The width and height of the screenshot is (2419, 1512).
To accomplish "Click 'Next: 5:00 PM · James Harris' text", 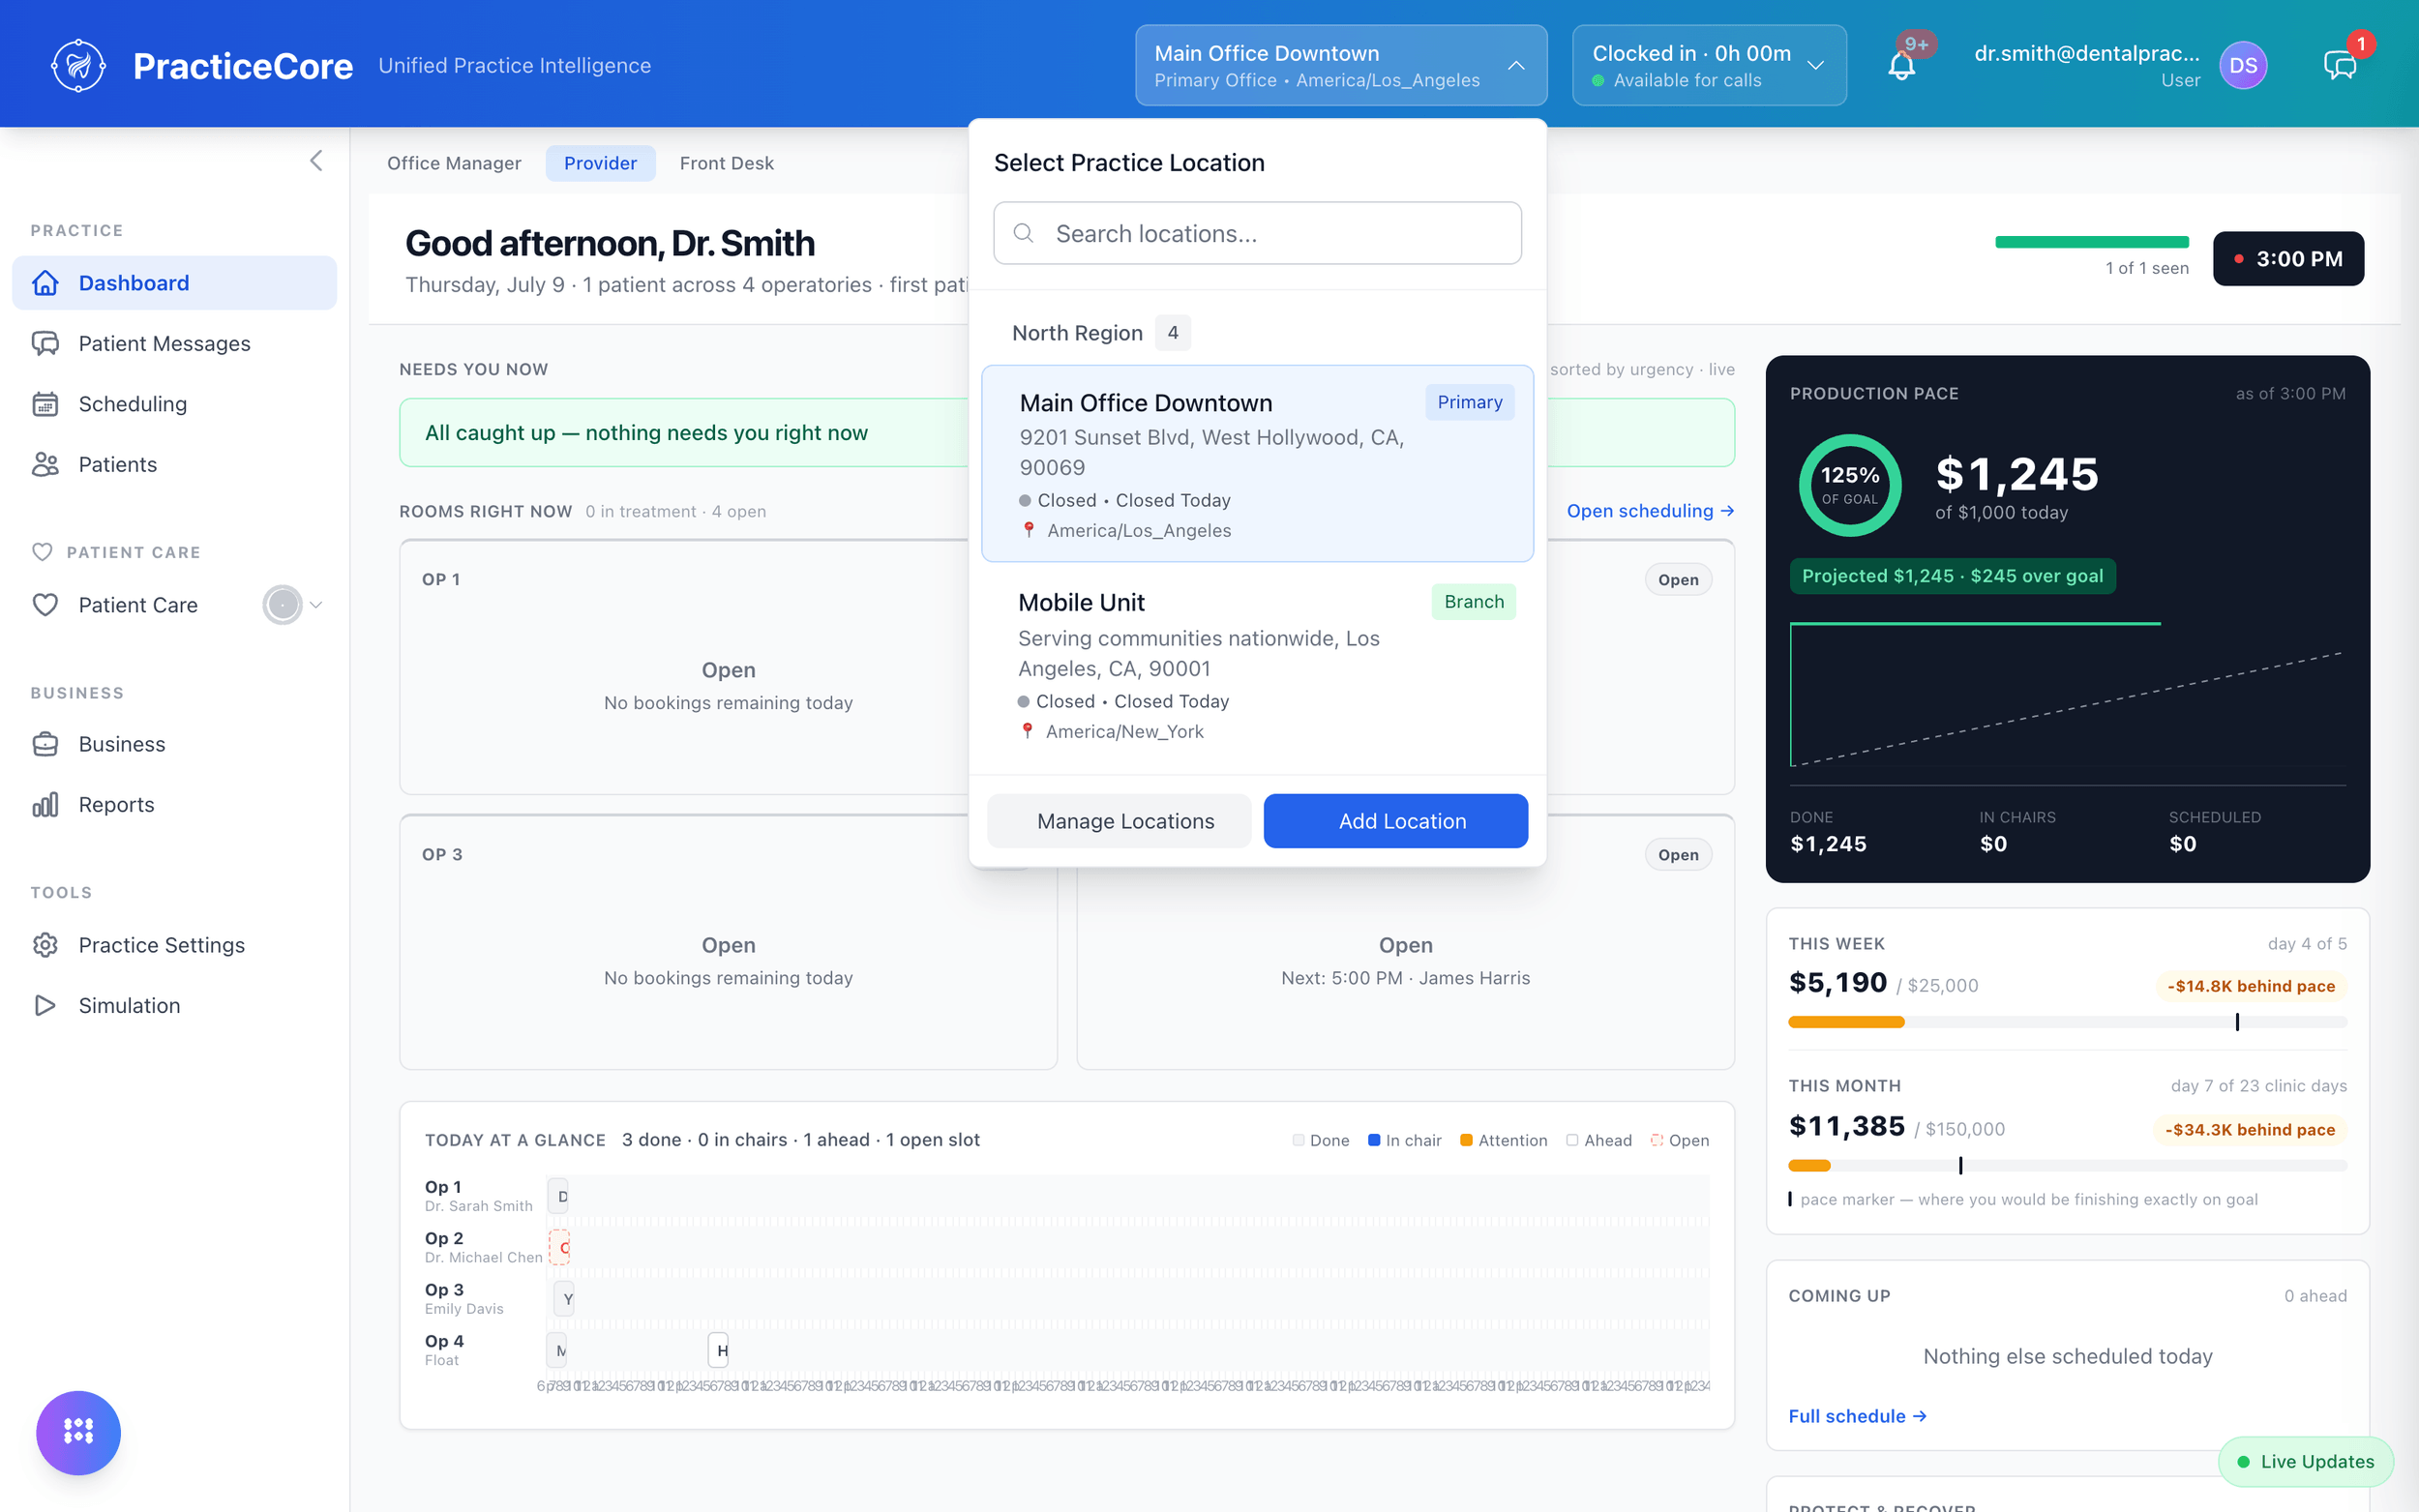I will pos(1405,978).
